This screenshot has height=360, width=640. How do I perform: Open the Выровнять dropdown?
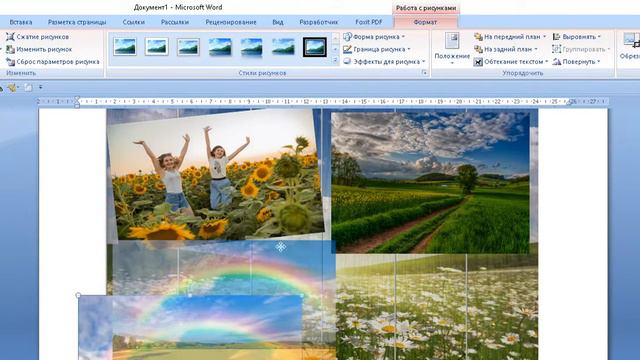tap(577, 37)
